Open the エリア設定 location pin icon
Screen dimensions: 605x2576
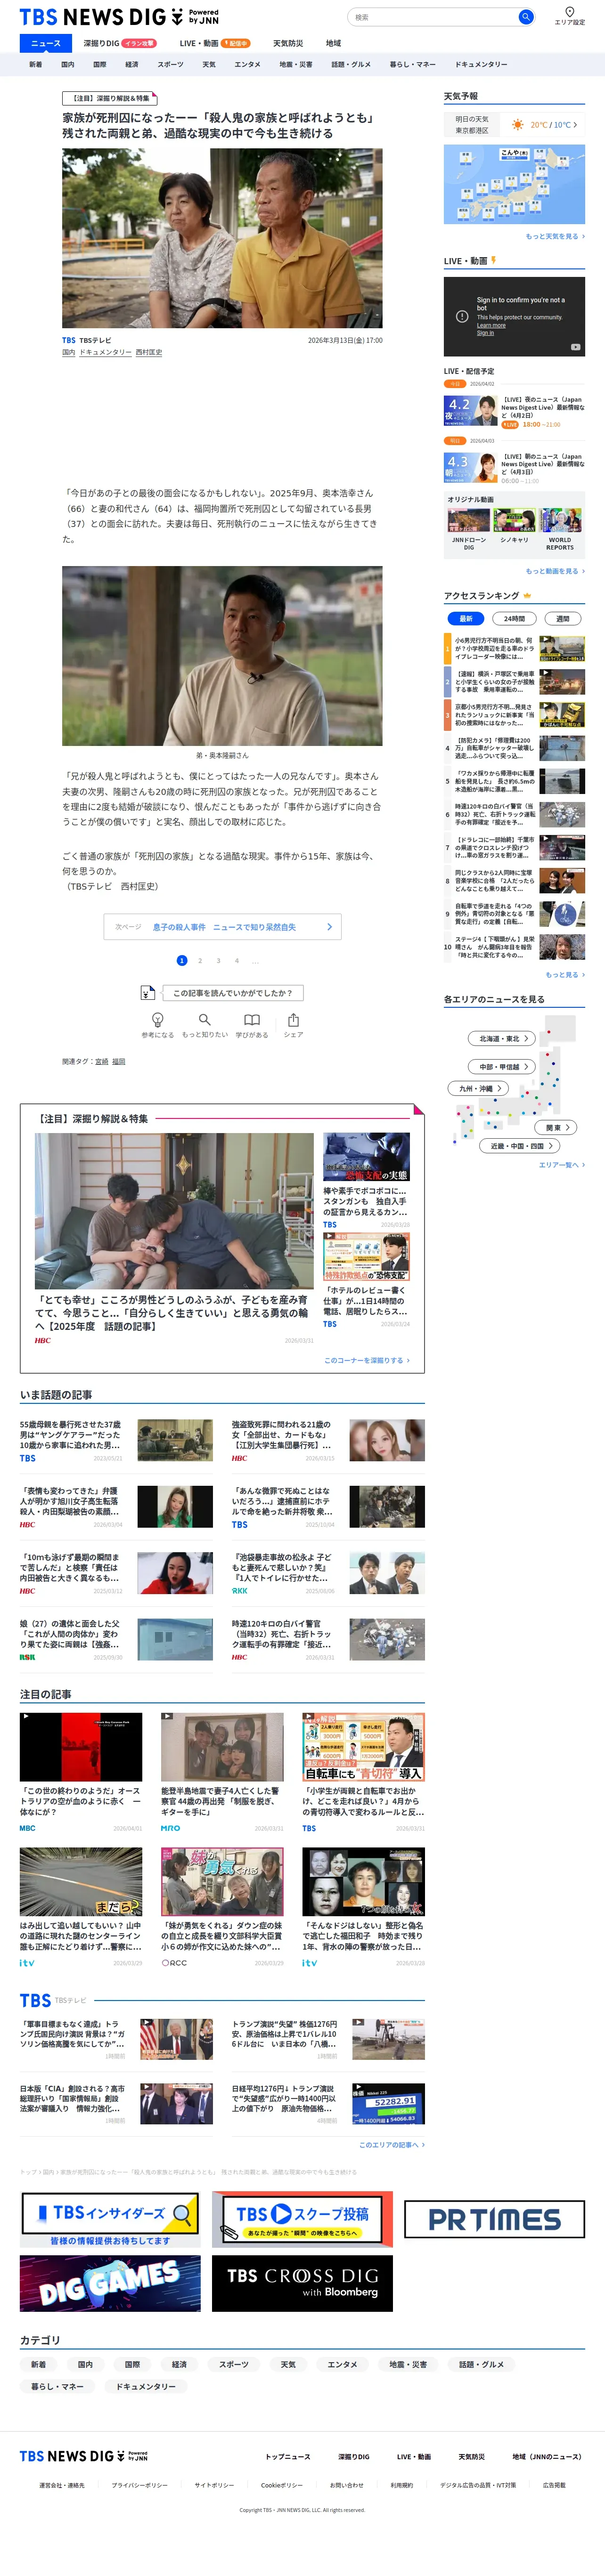(x=569, y=12)
